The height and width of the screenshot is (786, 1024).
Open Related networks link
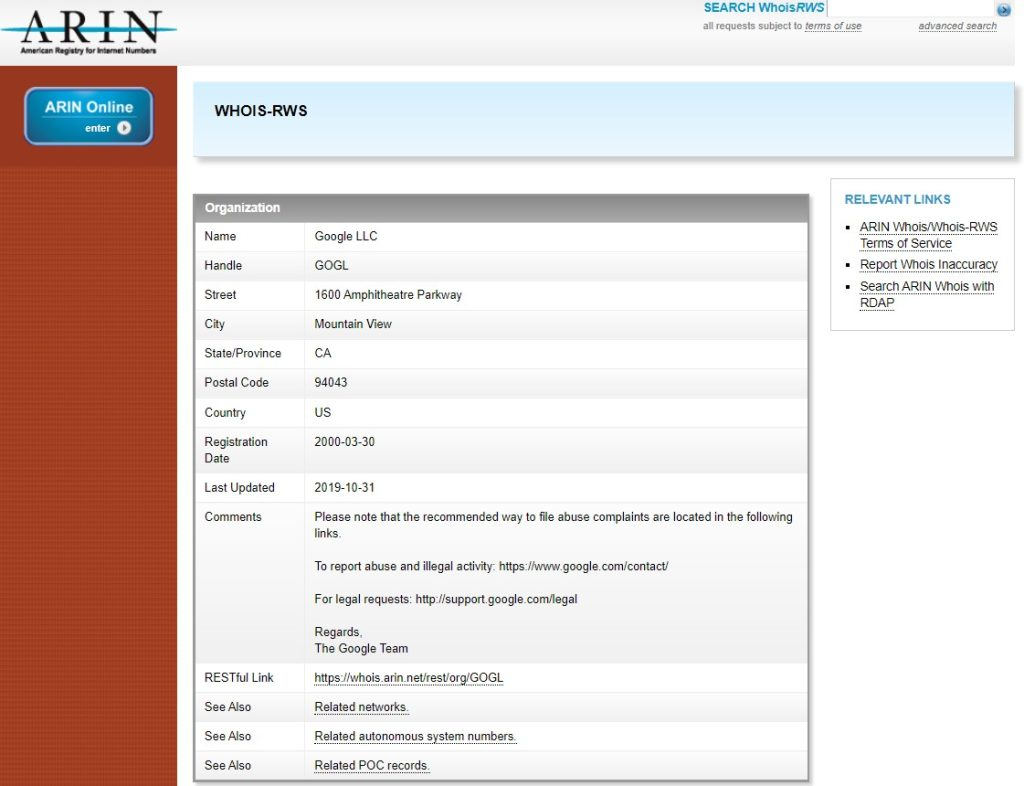tap(361, 707)
